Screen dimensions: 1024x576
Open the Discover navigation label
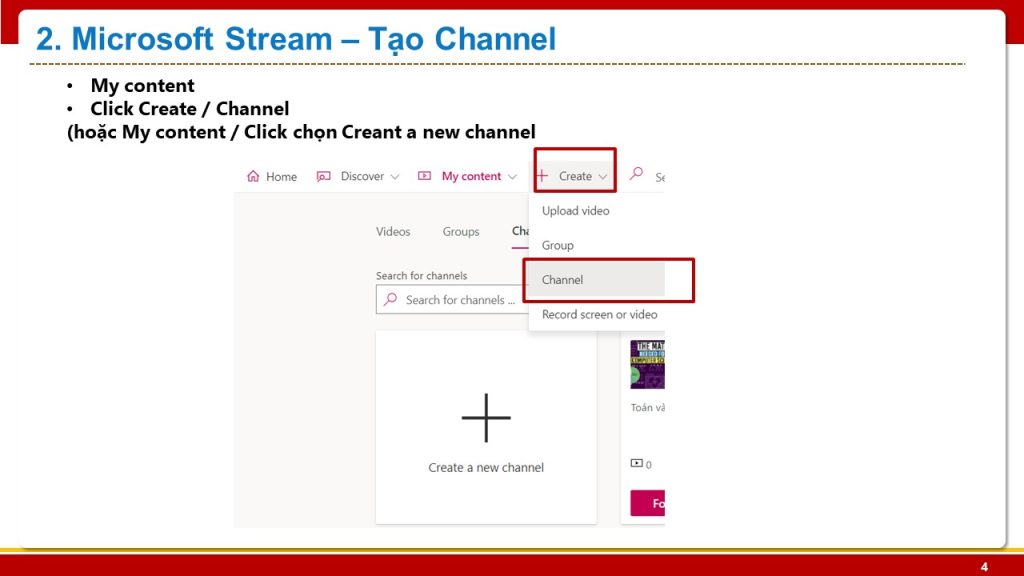(362, 176)
